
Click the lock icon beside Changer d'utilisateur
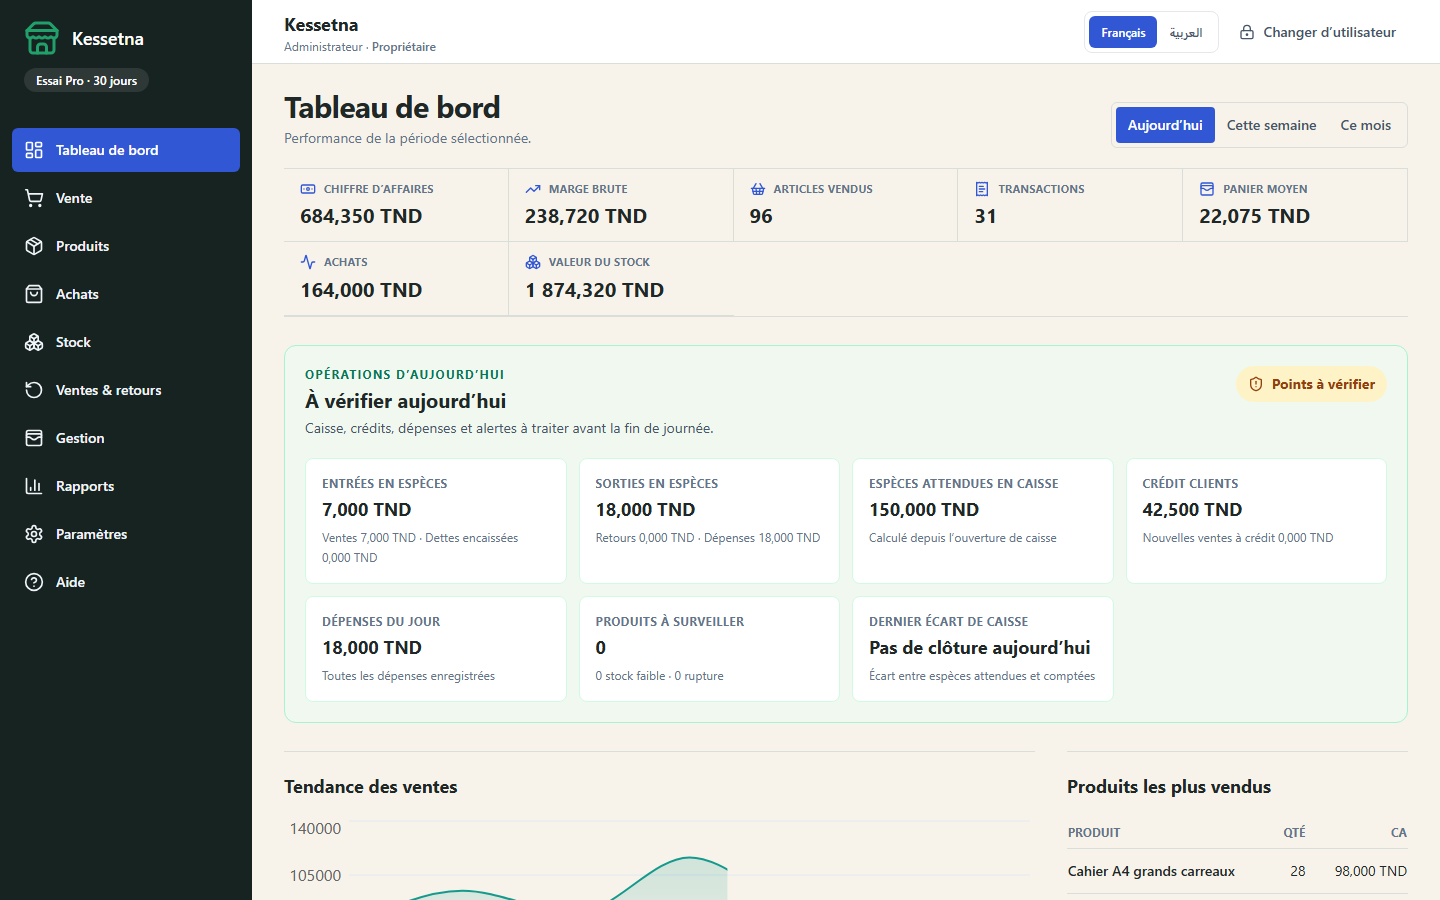click(1247, 32)
